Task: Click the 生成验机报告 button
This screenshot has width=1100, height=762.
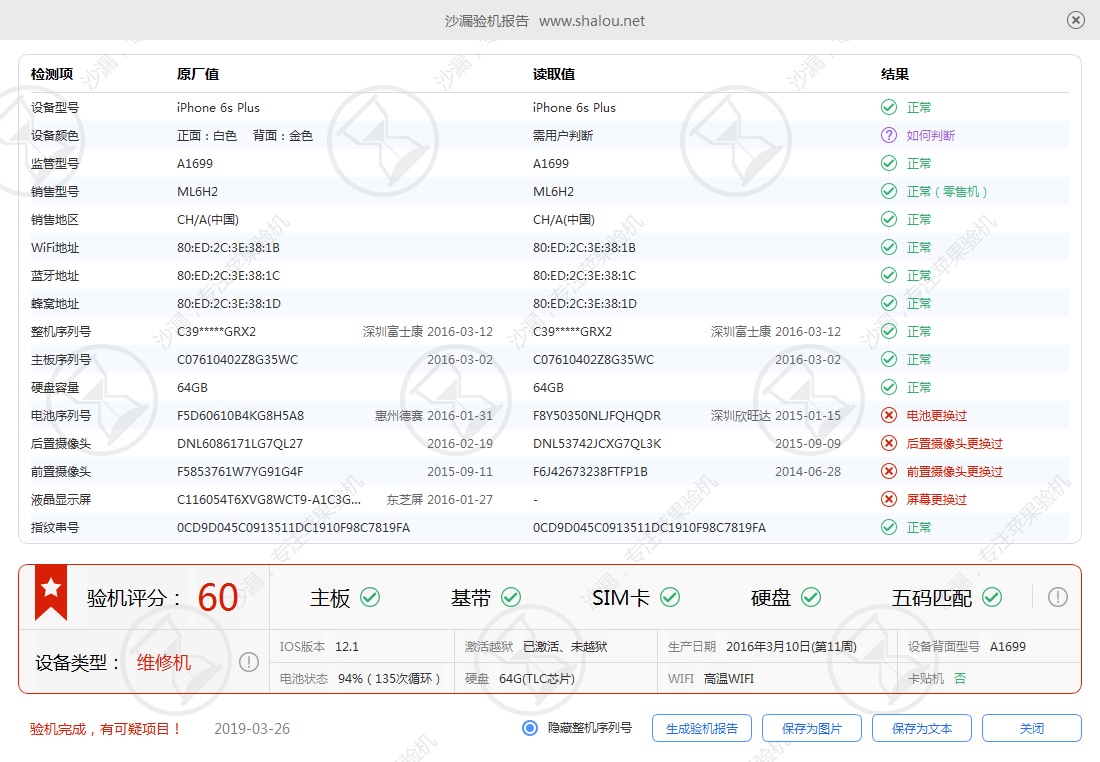Action: pyautogui.click(x=702, y=728)
